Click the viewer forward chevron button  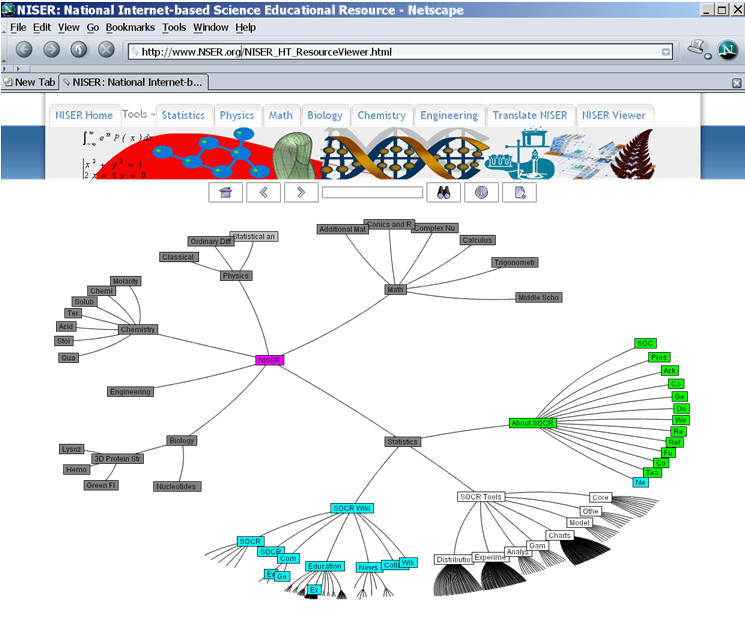[x=301, y=192]
